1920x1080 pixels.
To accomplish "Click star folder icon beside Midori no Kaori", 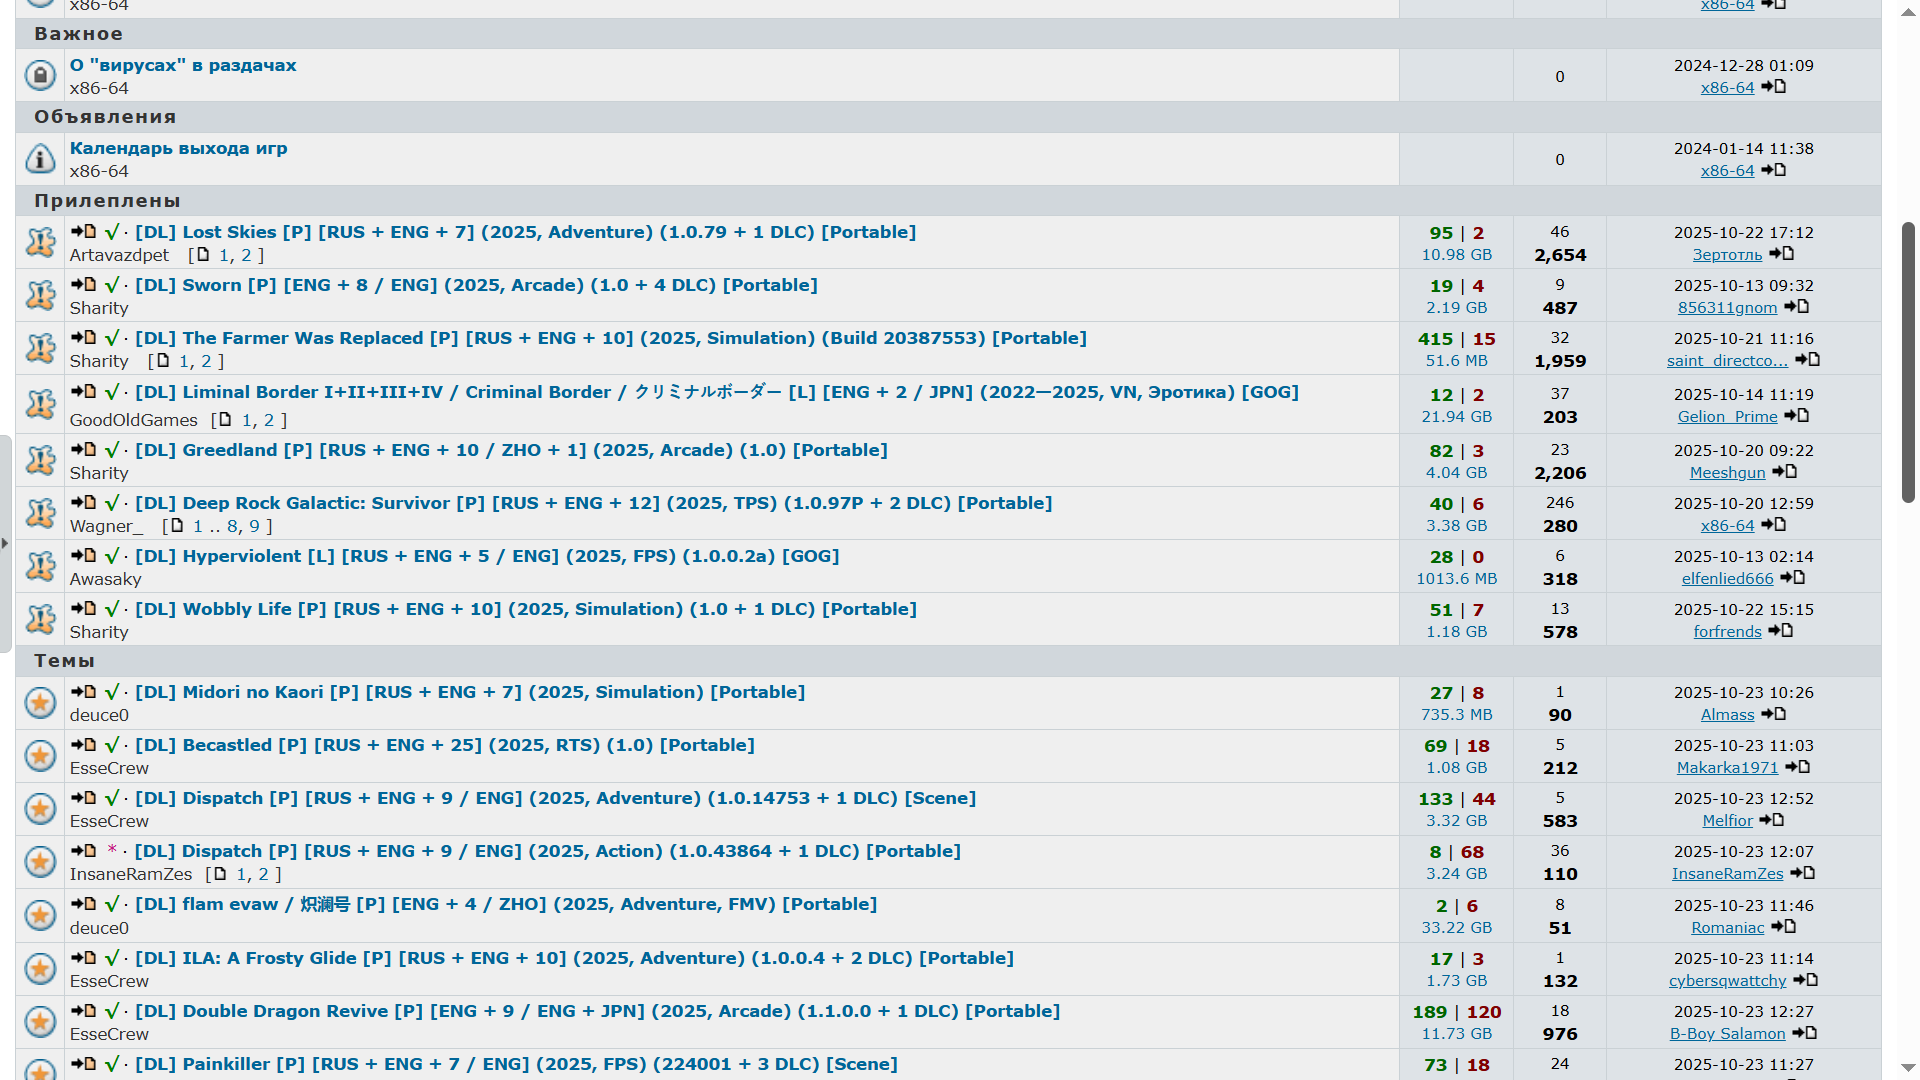I will [40, 703].
